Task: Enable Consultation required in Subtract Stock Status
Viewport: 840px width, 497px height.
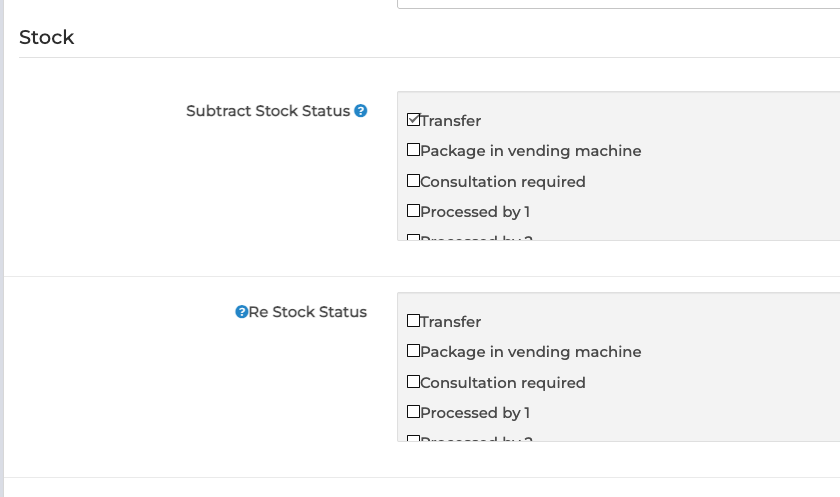Action: point(413,181)
